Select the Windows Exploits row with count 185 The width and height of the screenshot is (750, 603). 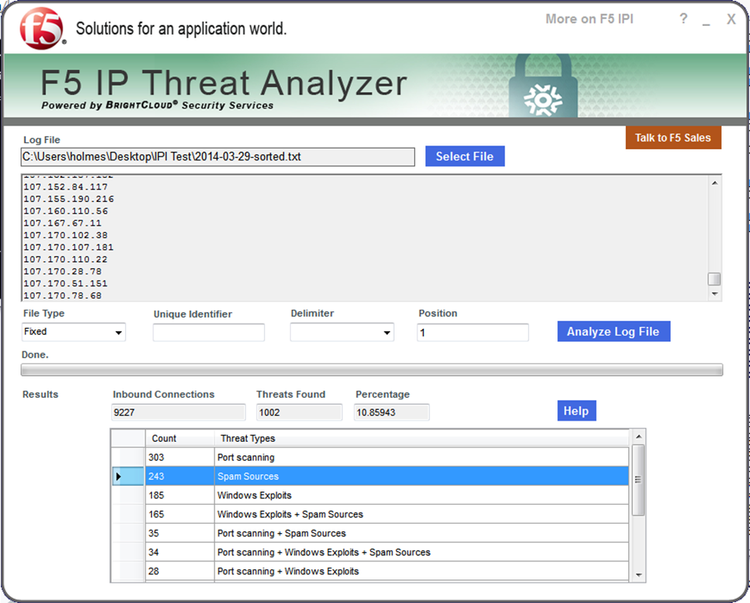tap(370, 495)
